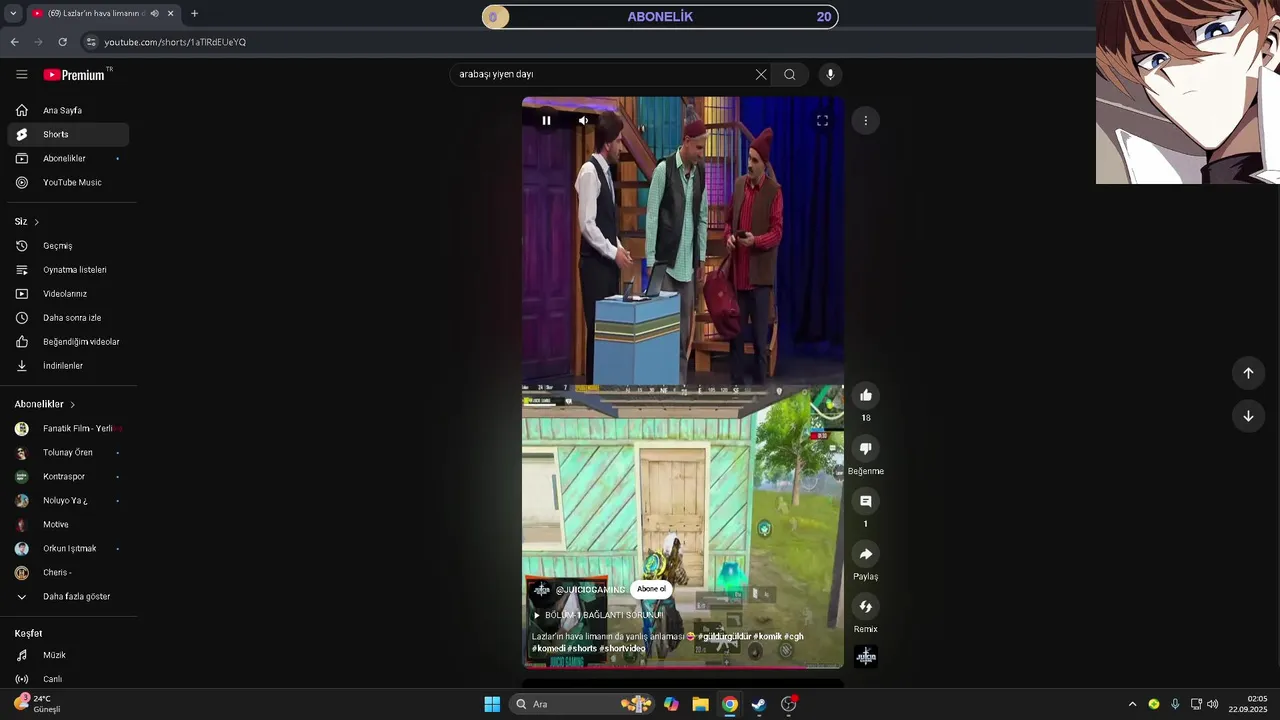Image resolution: width=1280 pixels, height=720 pixels.
Task: Click the browser address bar URL
Action: 175,42
